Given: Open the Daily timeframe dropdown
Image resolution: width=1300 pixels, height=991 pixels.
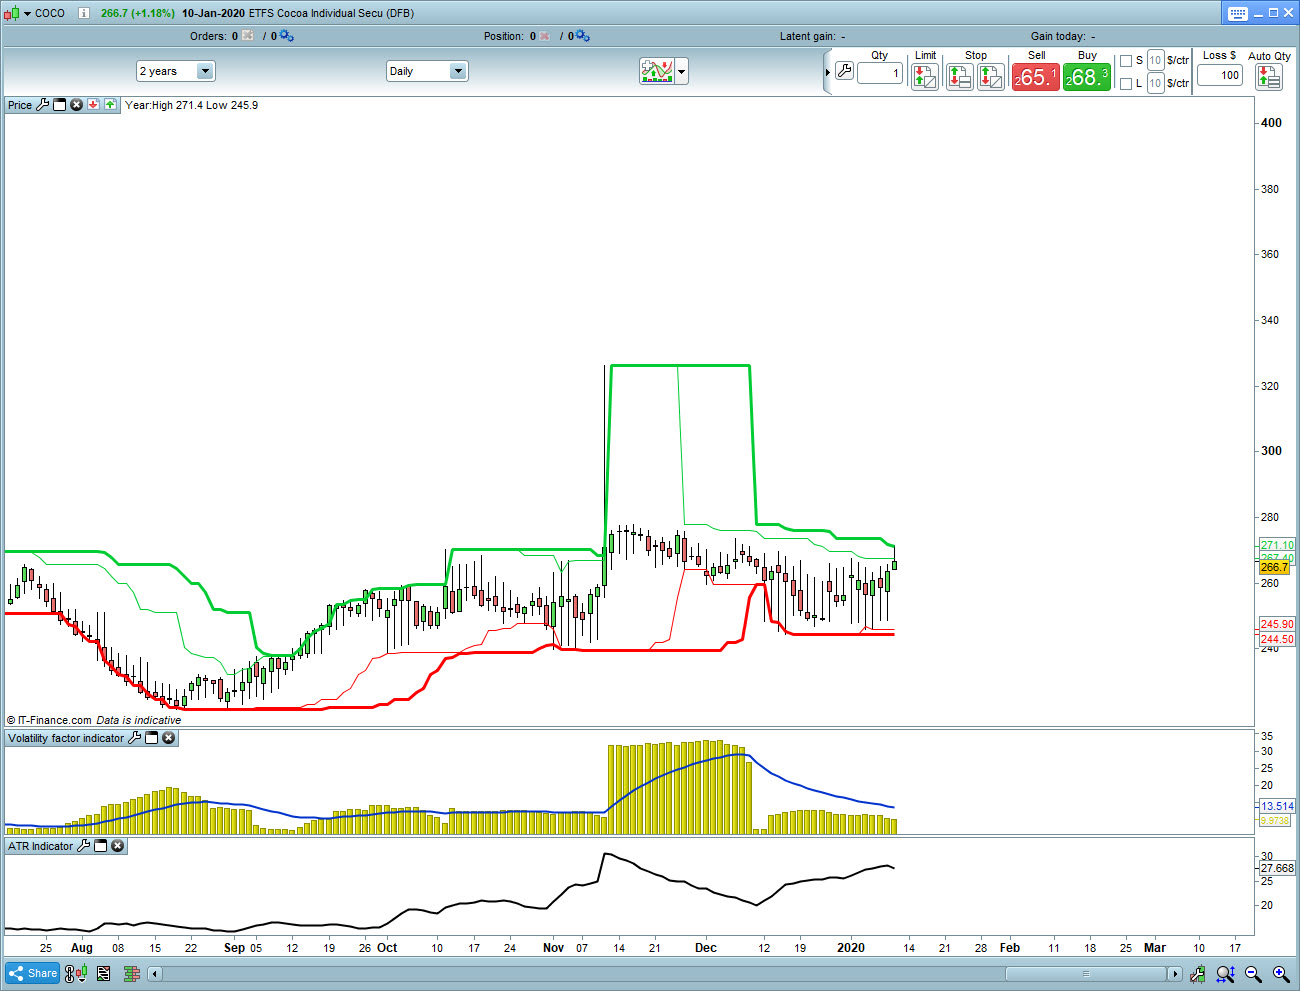Looking at the screenshot, I should click(x=426, y=71).
